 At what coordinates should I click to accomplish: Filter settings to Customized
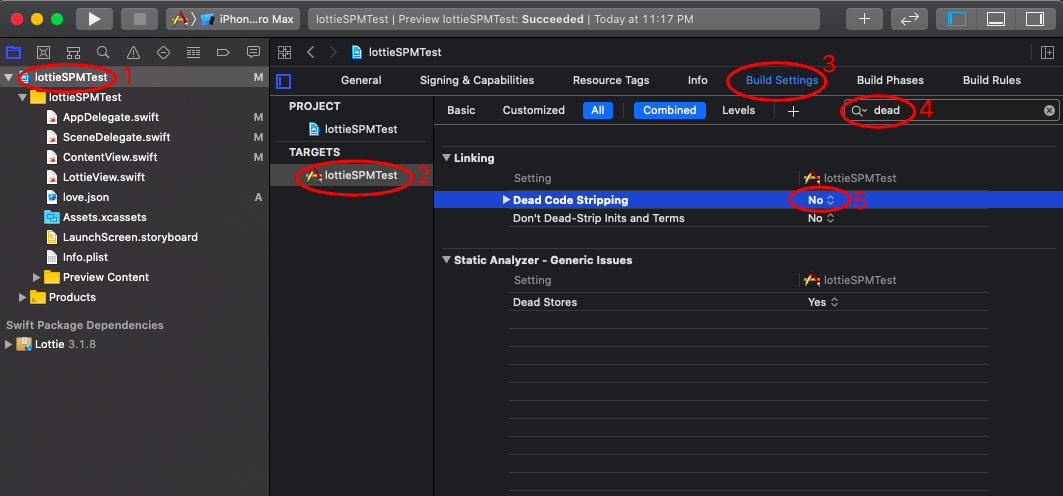[534, 110]
